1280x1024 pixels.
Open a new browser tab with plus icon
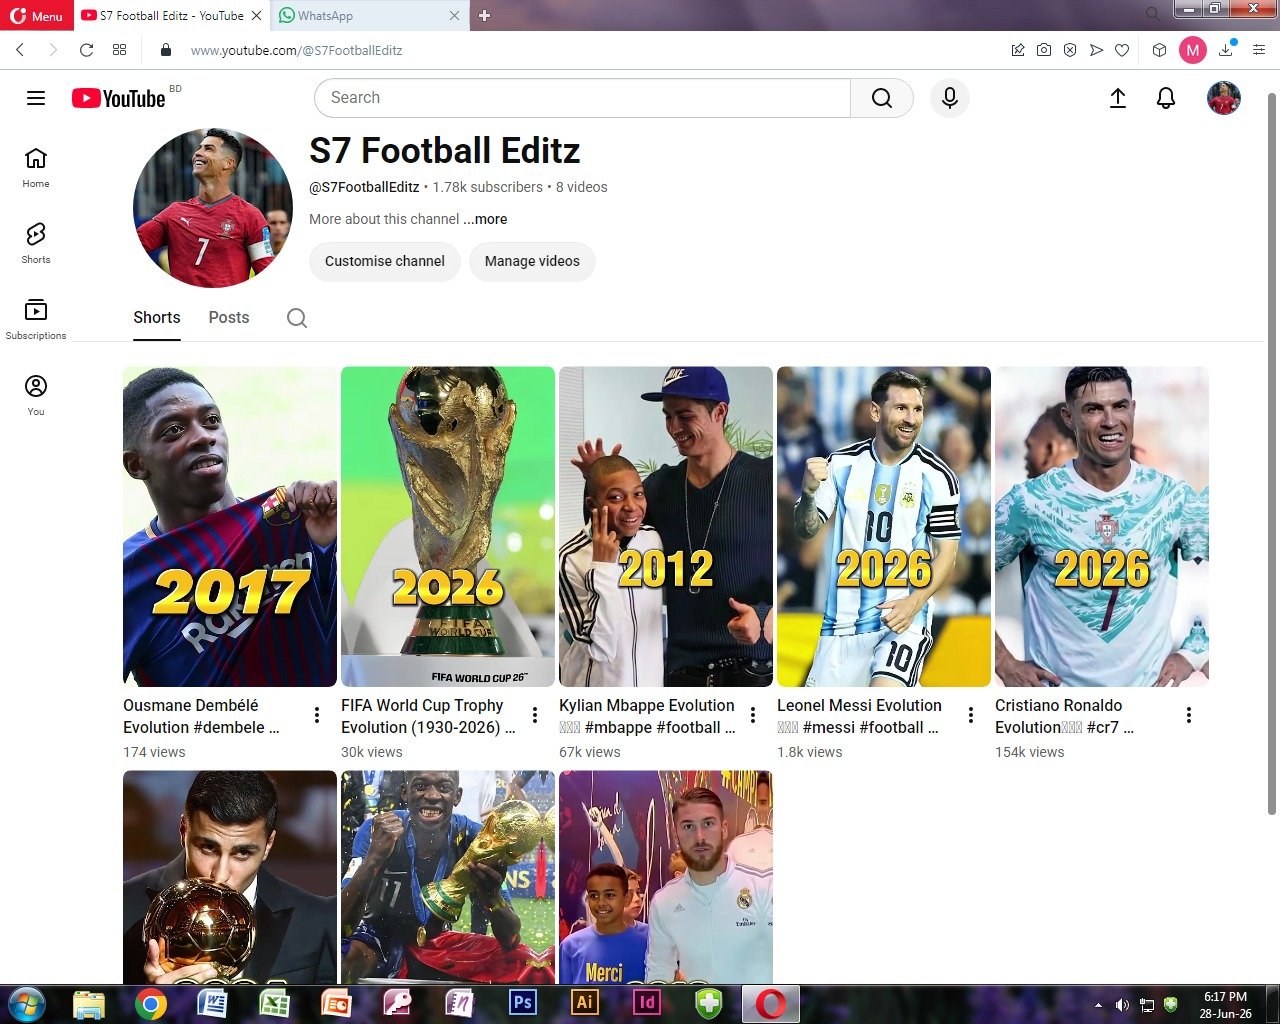[484, 16]
